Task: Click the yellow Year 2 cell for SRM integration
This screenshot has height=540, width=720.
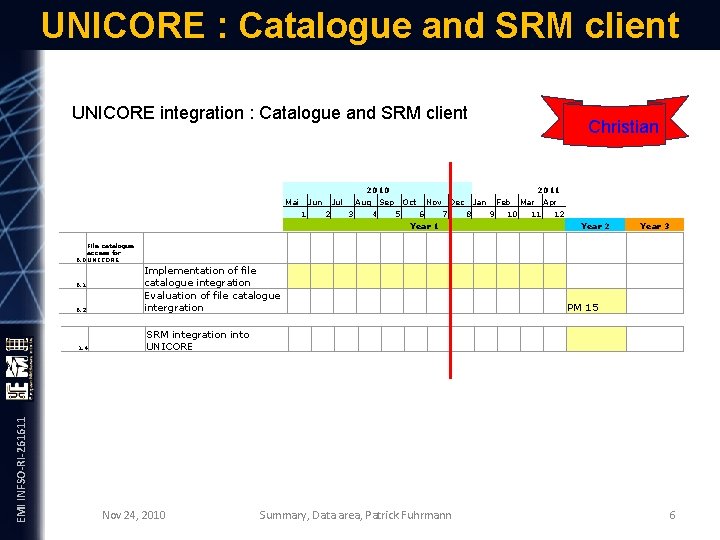Action: click(x=596, y=339)
